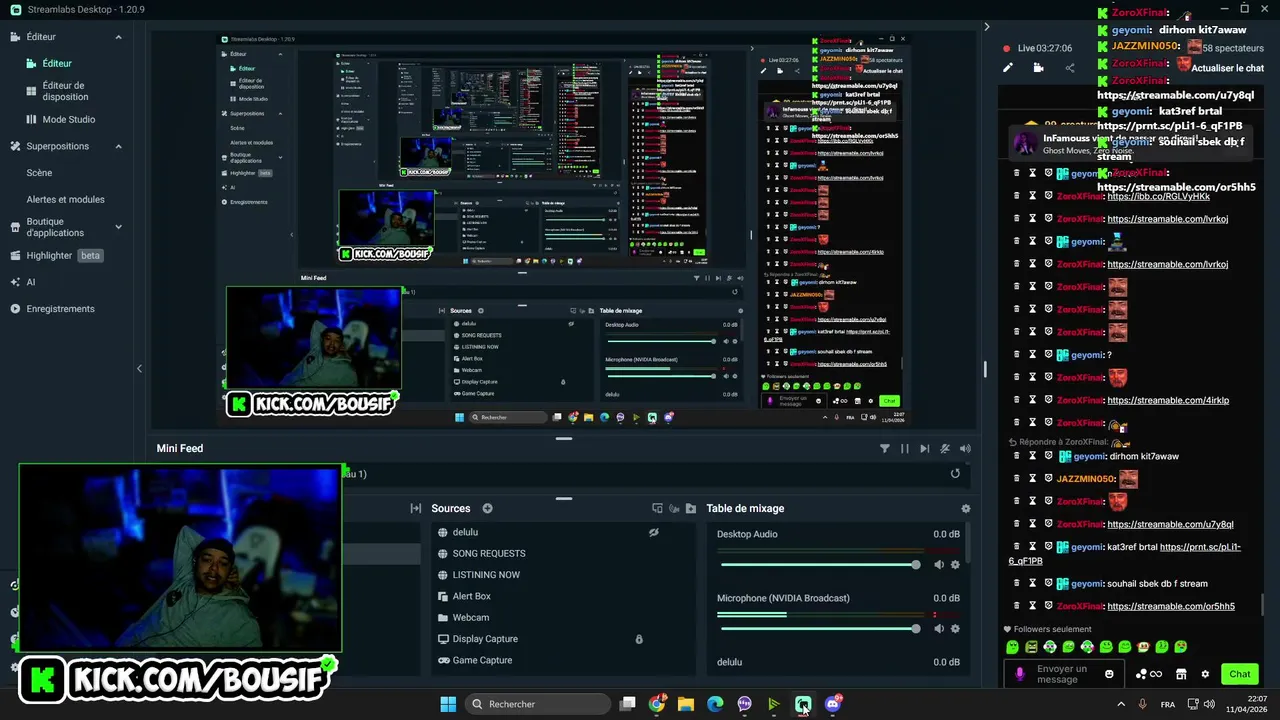Screen dimensions: 1280x720
Task: Open the streamable.com/4irklp link
Action: [x=1168, y=400]
